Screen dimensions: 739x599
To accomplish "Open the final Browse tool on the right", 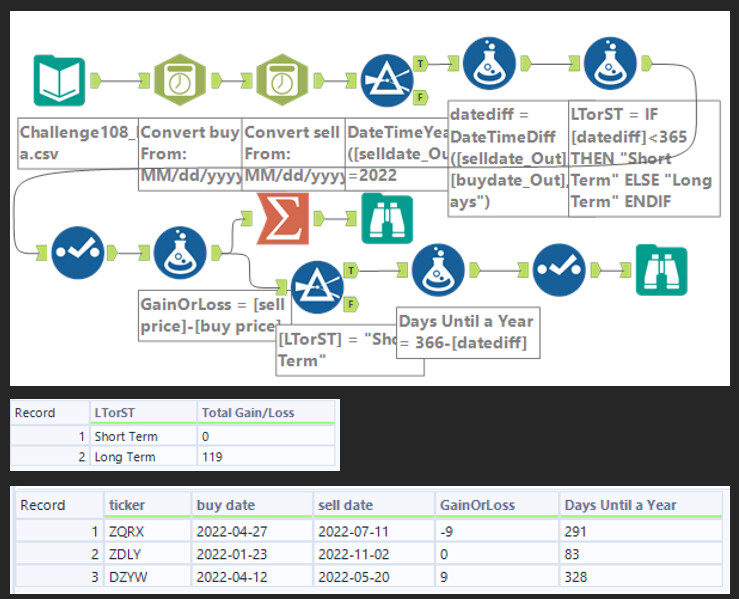I will coord(661,270).
